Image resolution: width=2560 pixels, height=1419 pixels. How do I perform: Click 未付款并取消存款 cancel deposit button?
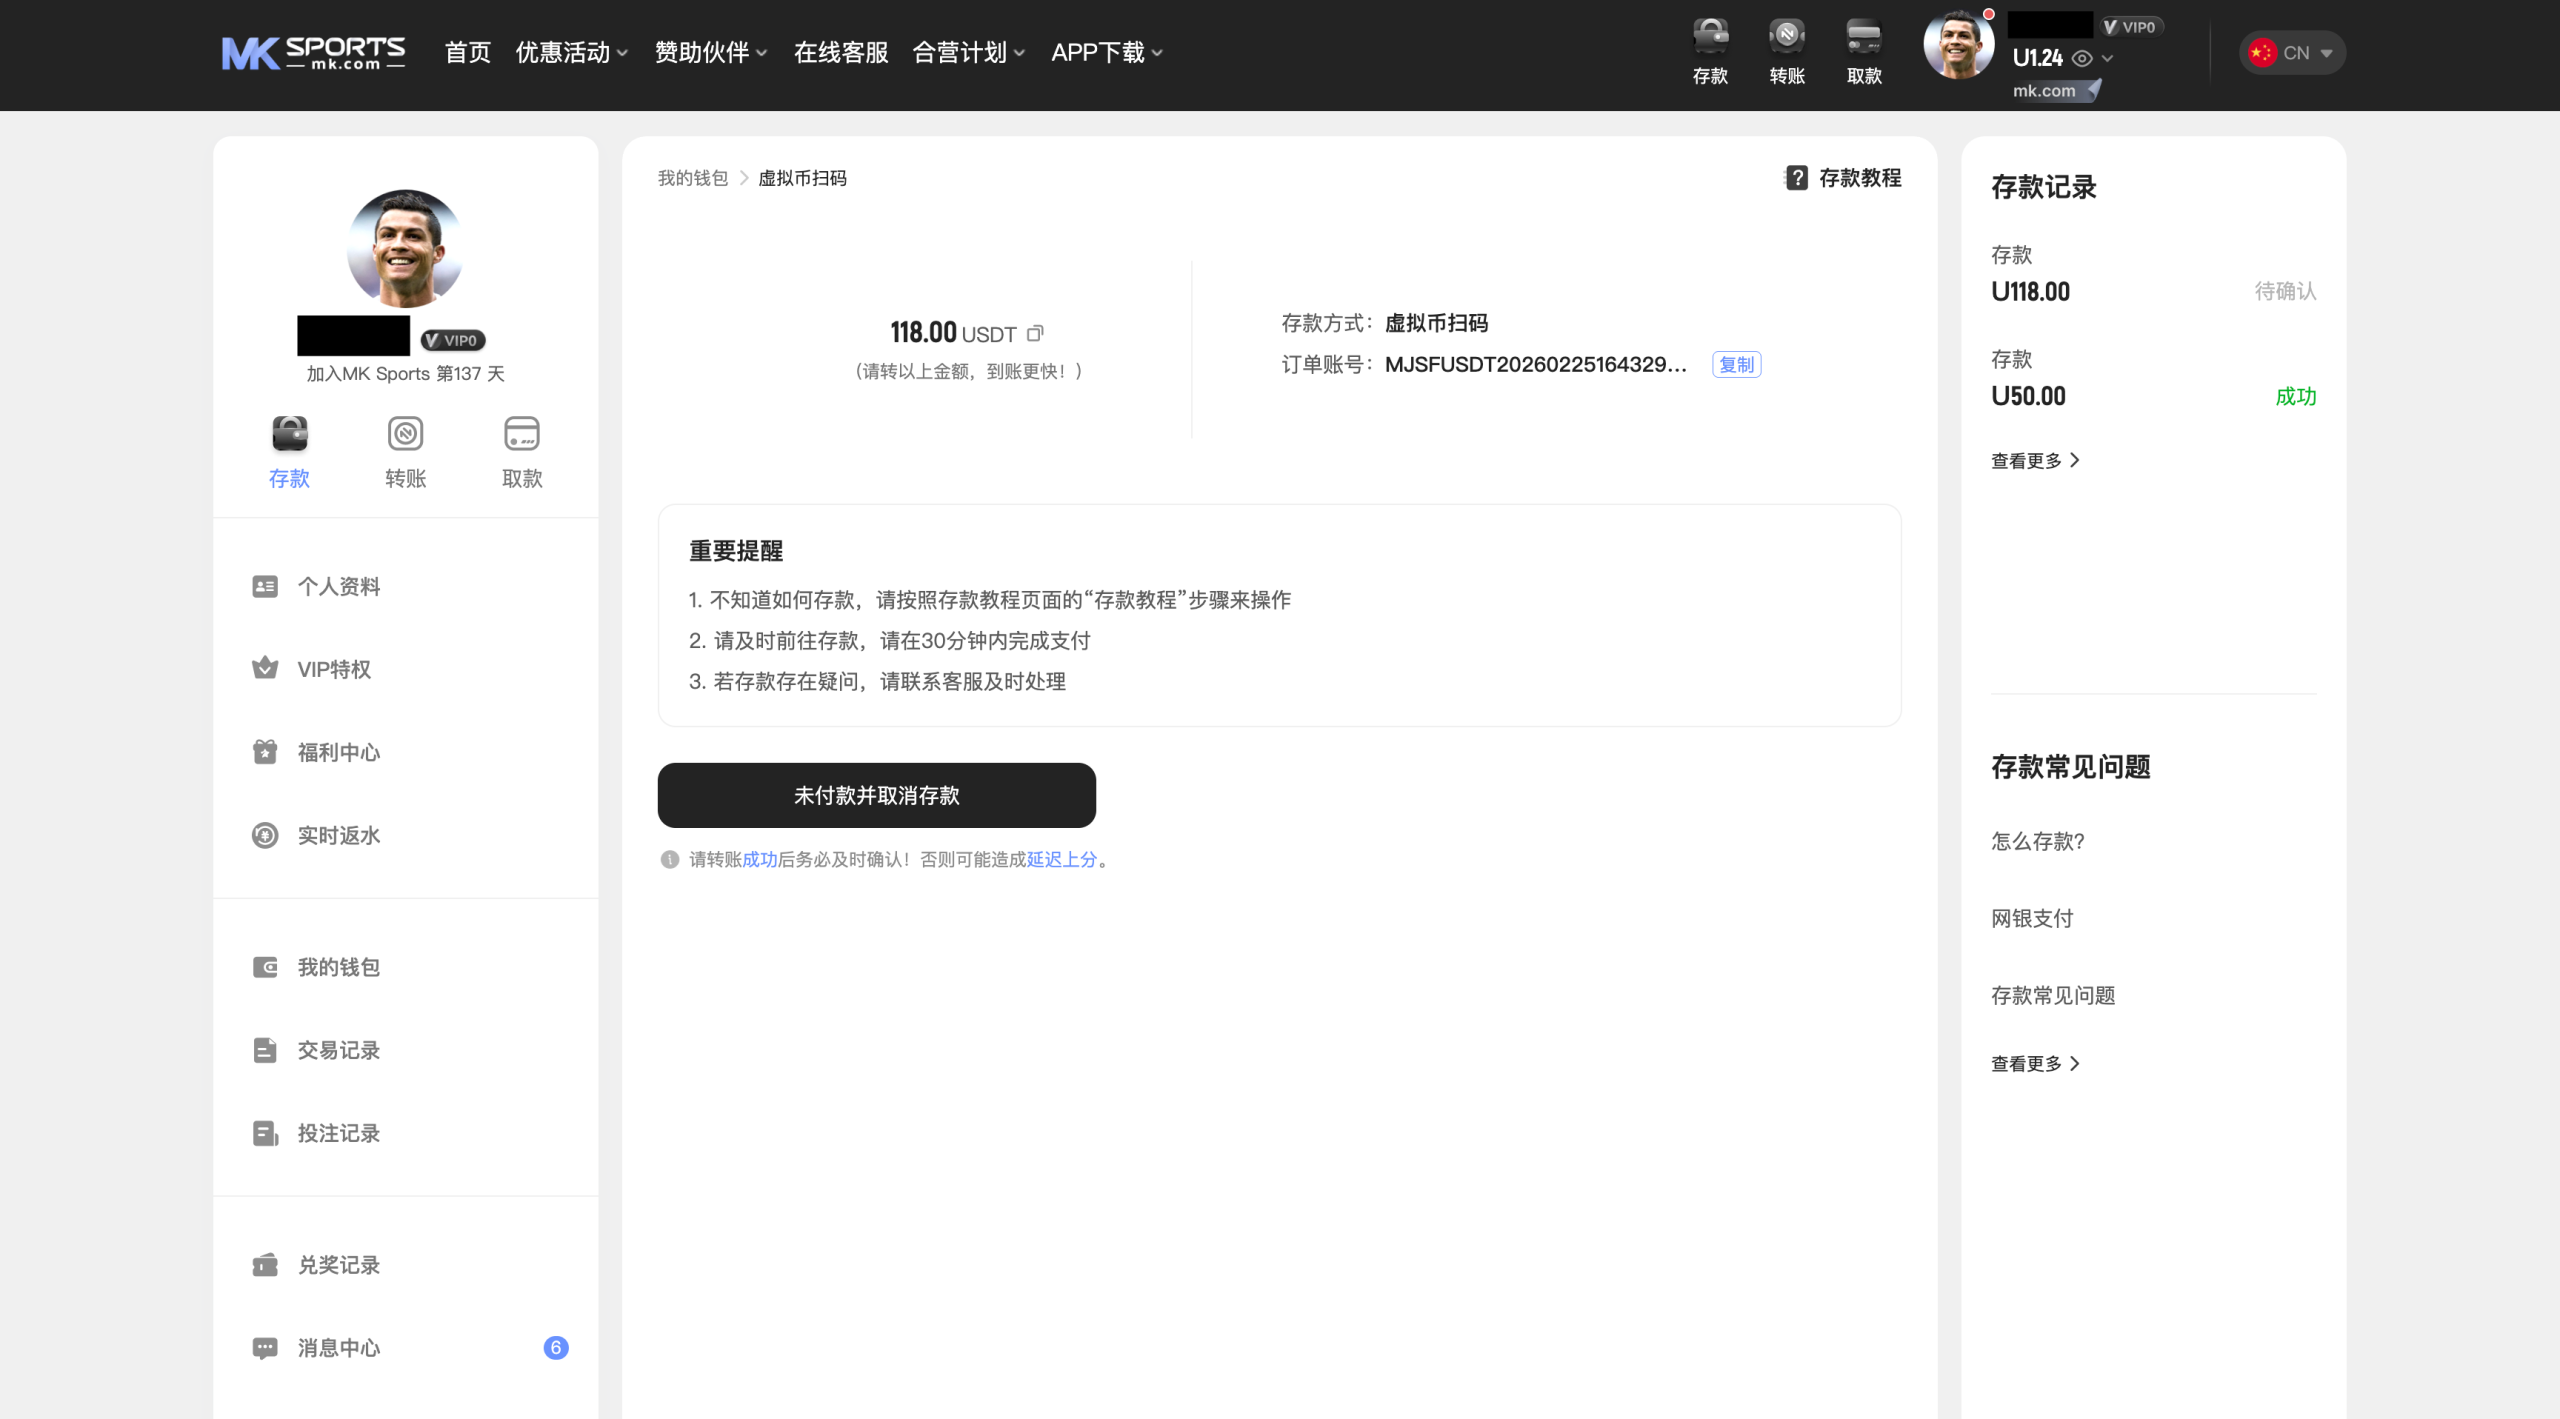(876, 795)
